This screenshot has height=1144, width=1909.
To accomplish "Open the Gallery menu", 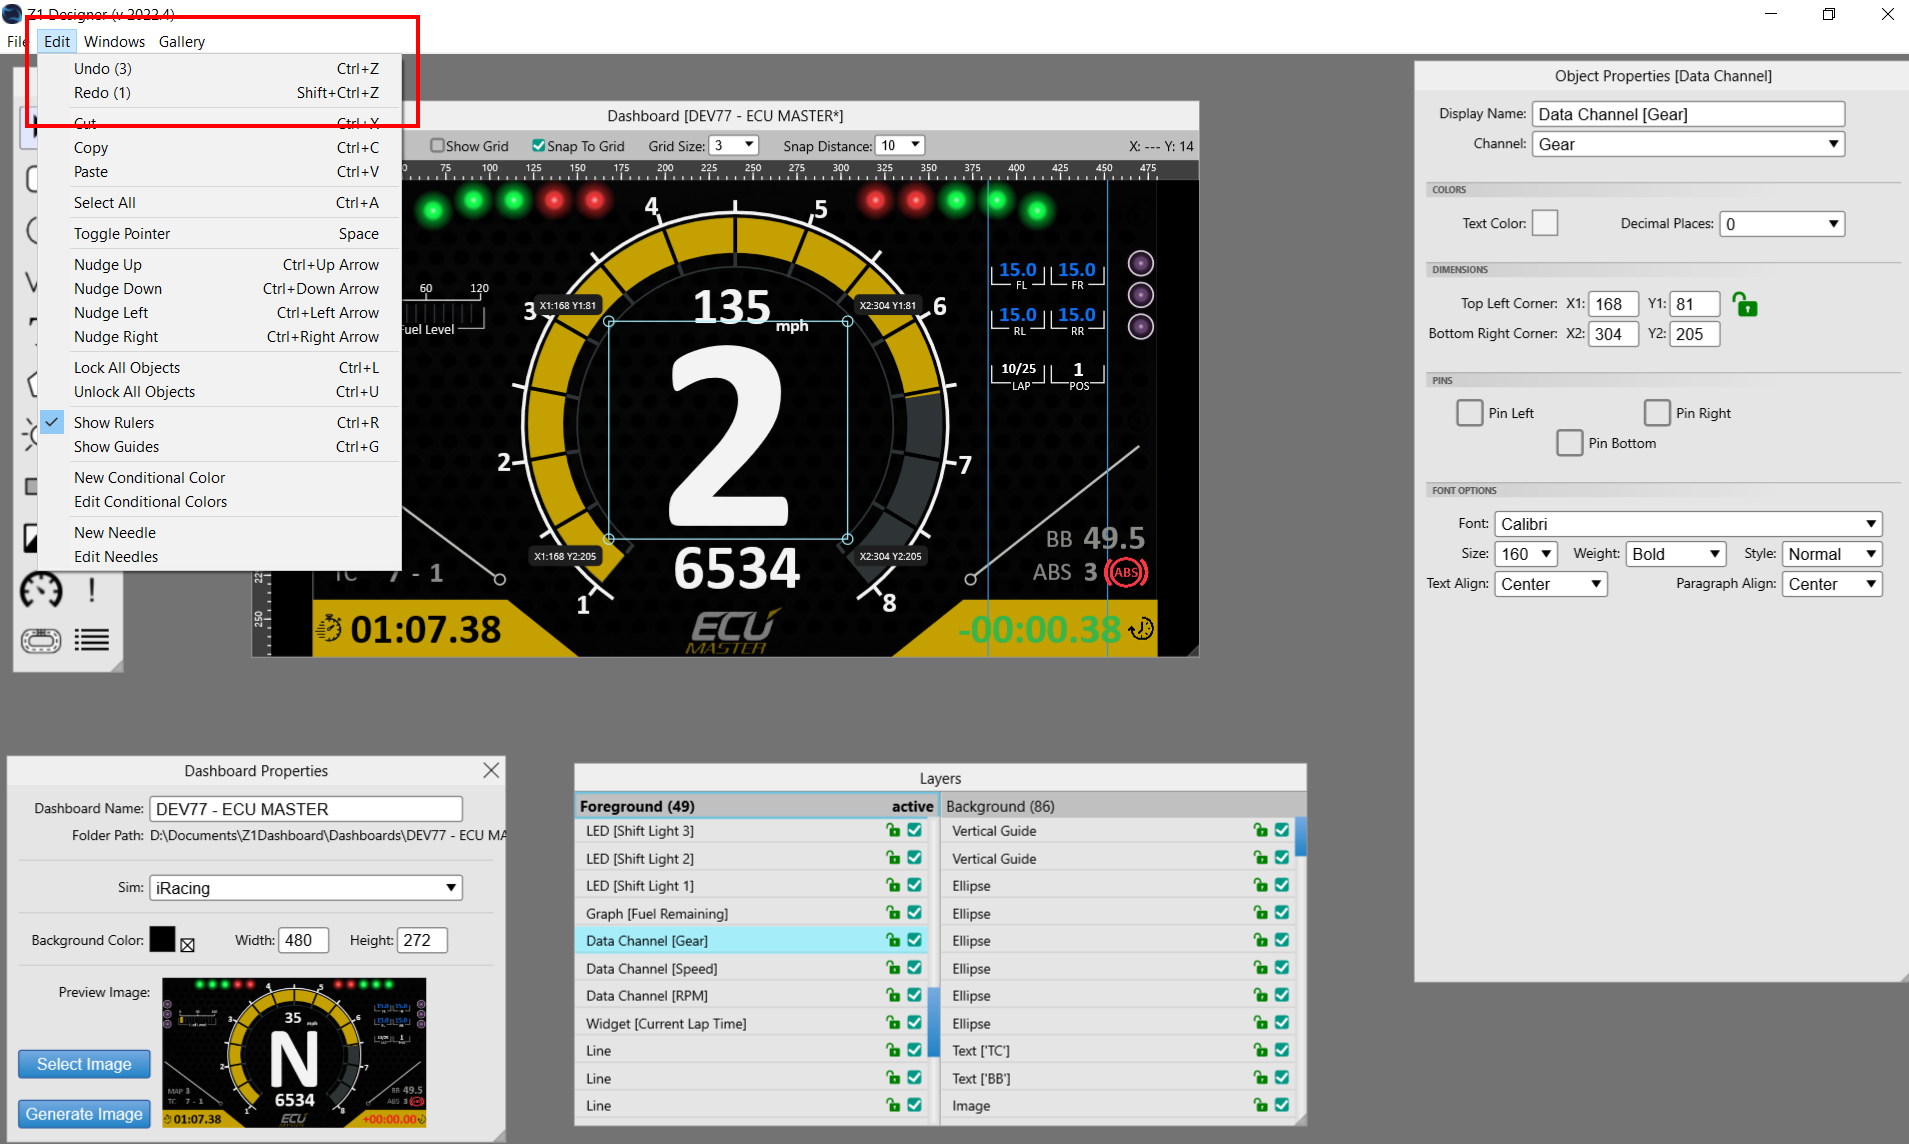I will (x=182, y=41).
